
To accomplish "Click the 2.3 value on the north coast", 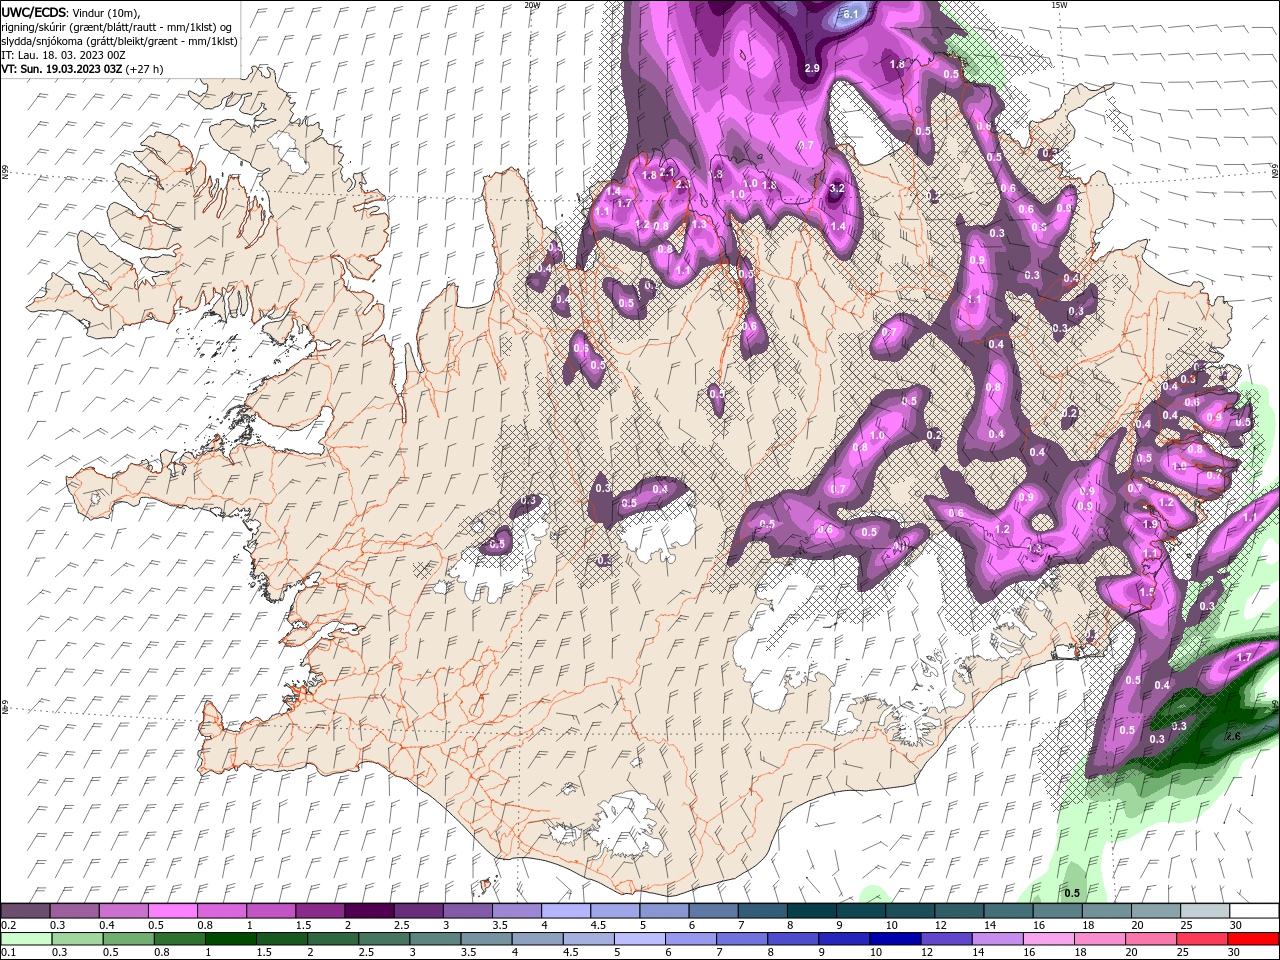I will tap(683, 185).
